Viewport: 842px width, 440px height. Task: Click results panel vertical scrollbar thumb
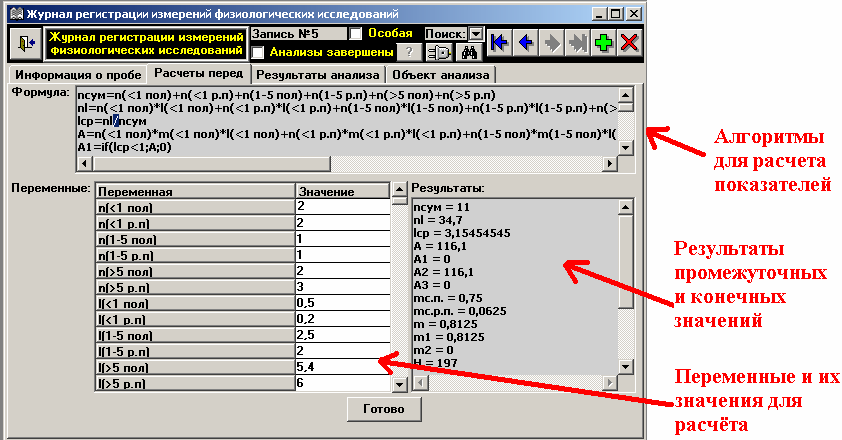pyautogui.click(x=626, y=261)
